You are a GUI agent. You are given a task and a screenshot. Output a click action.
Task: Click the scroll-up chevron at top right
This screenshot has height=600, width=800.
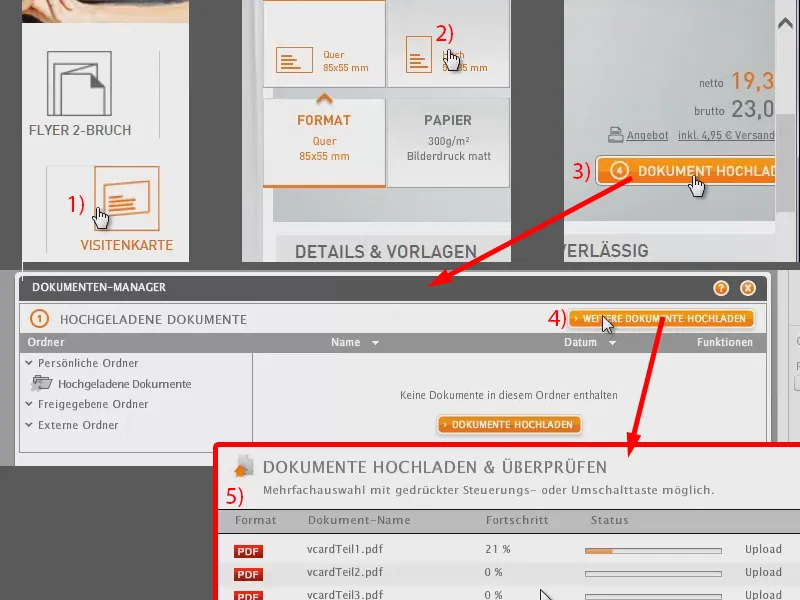pyautogui.click(x=785, y=23)
